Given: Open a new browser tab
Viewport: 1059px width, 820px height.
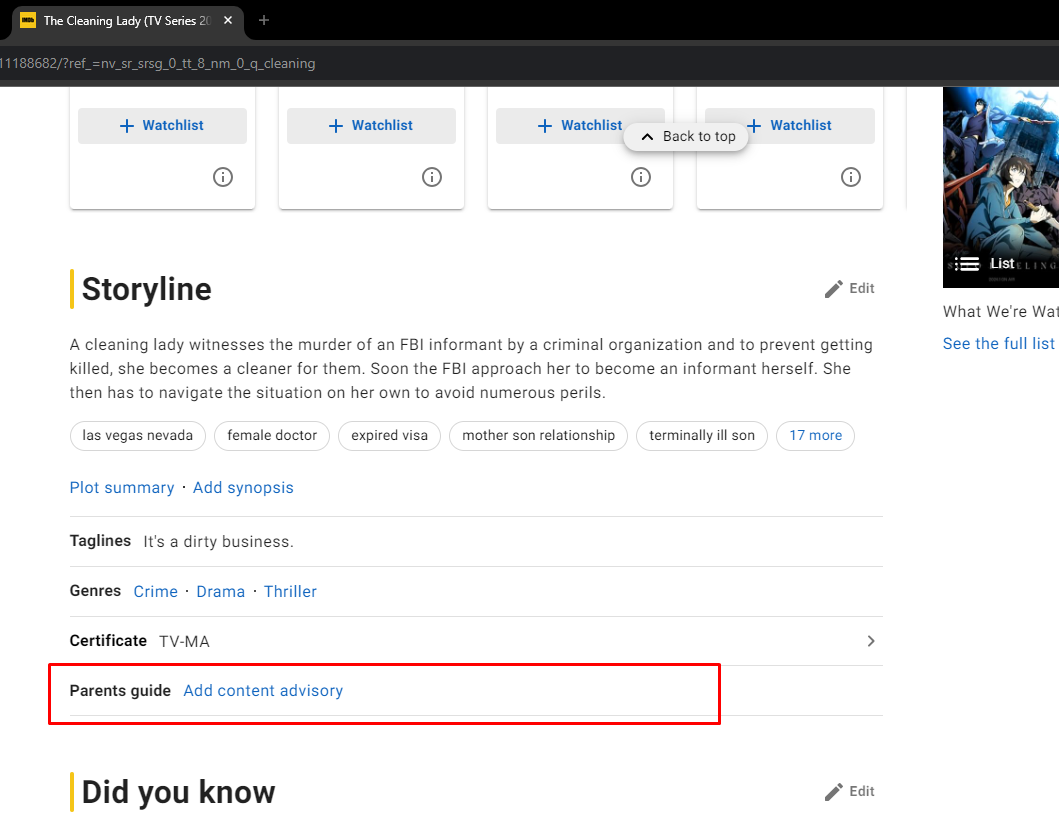Looking at the screenshot, I should tap(264, 20).
